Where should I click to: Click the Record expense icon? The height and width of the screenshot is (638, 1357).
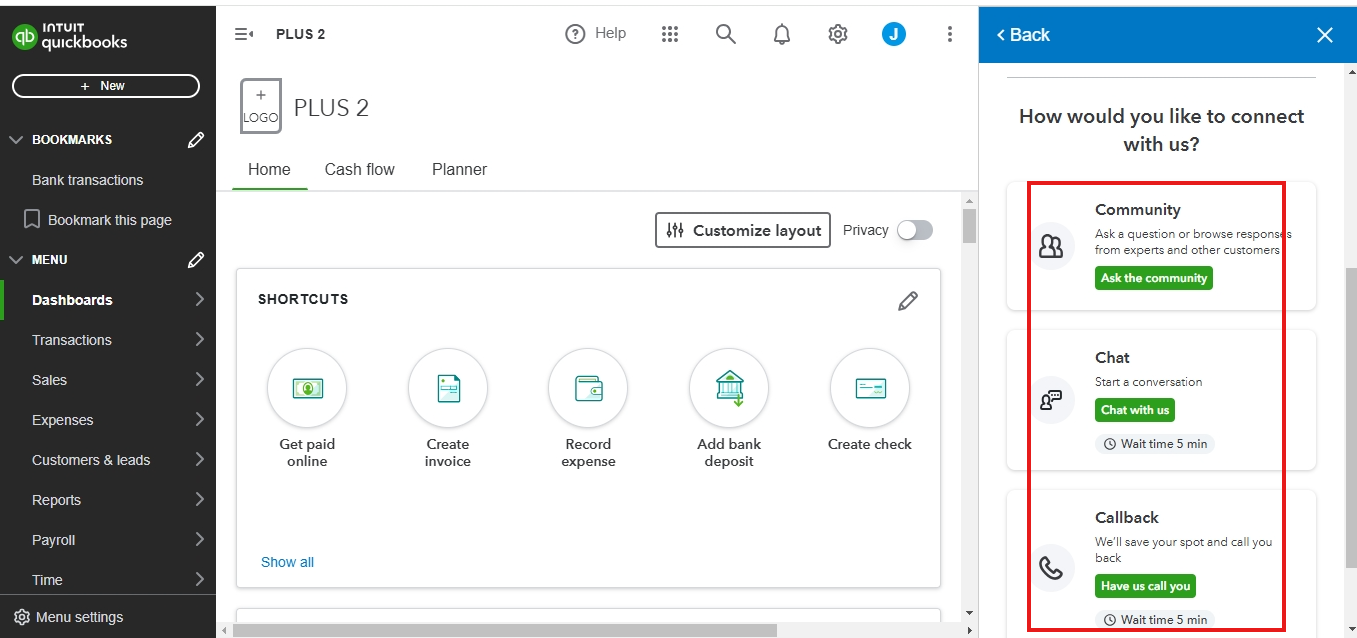tap(588, 388)
